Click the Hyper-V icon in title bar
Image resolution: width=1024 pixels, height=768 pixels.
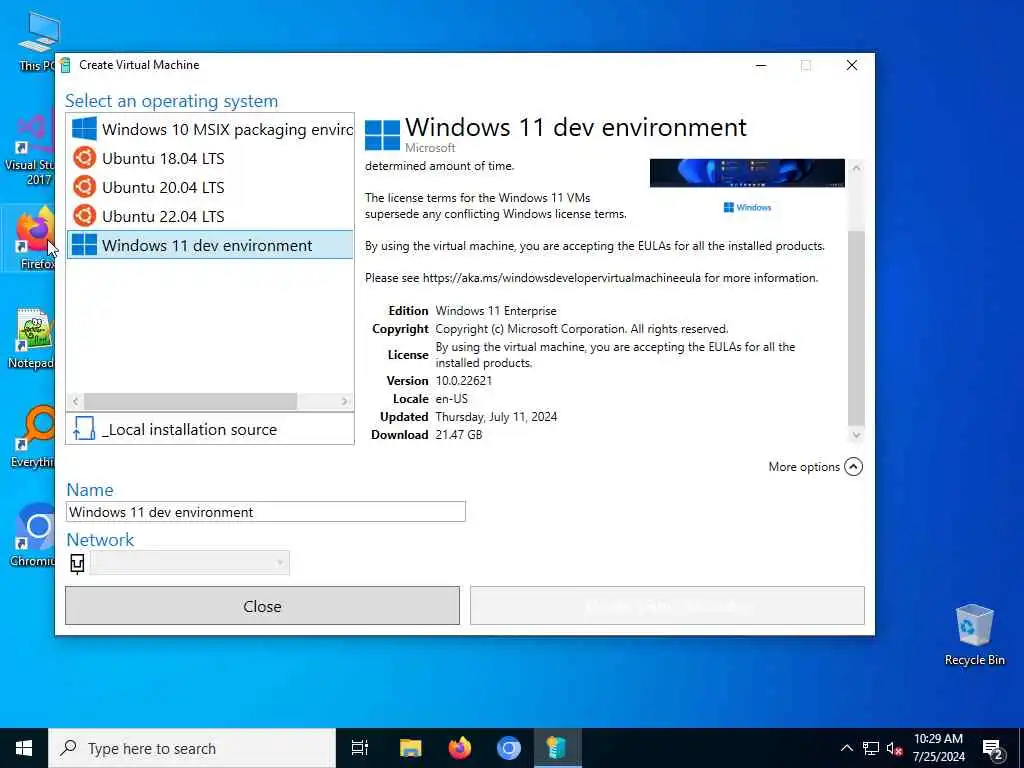[x=65, y=65]
